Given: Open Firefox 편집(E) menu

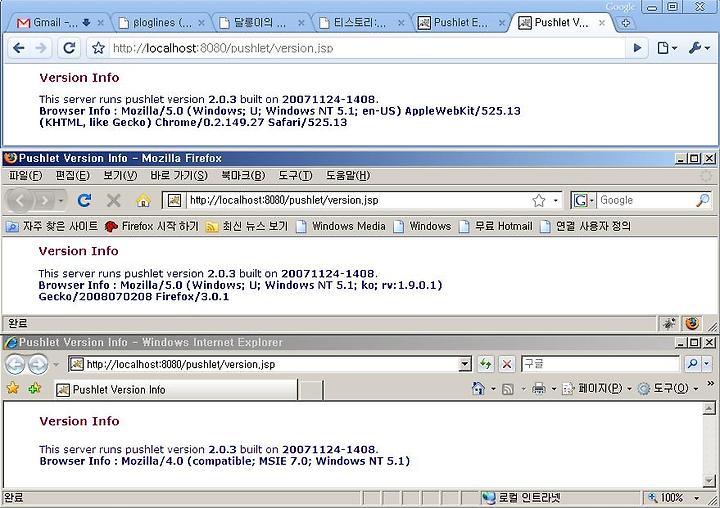Looking at the screenshot, I should click(x=73, y=175).
